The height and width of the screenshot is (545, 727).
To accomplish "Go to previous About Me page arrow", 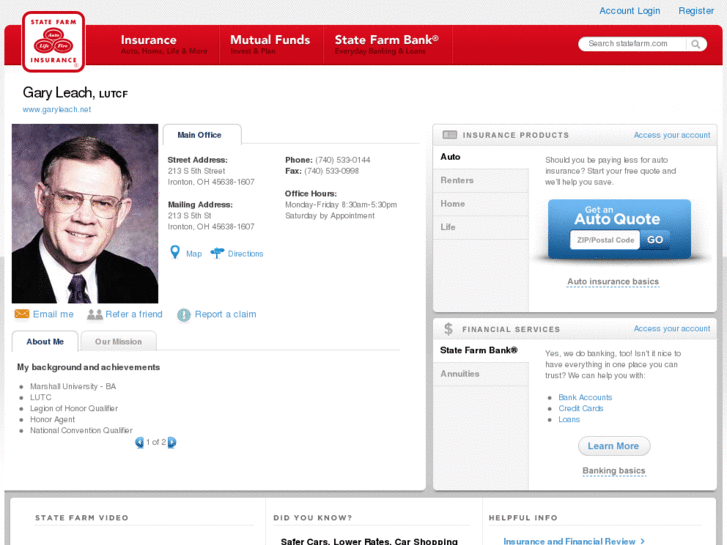I will pyautogui.click(x=139, y=442).
